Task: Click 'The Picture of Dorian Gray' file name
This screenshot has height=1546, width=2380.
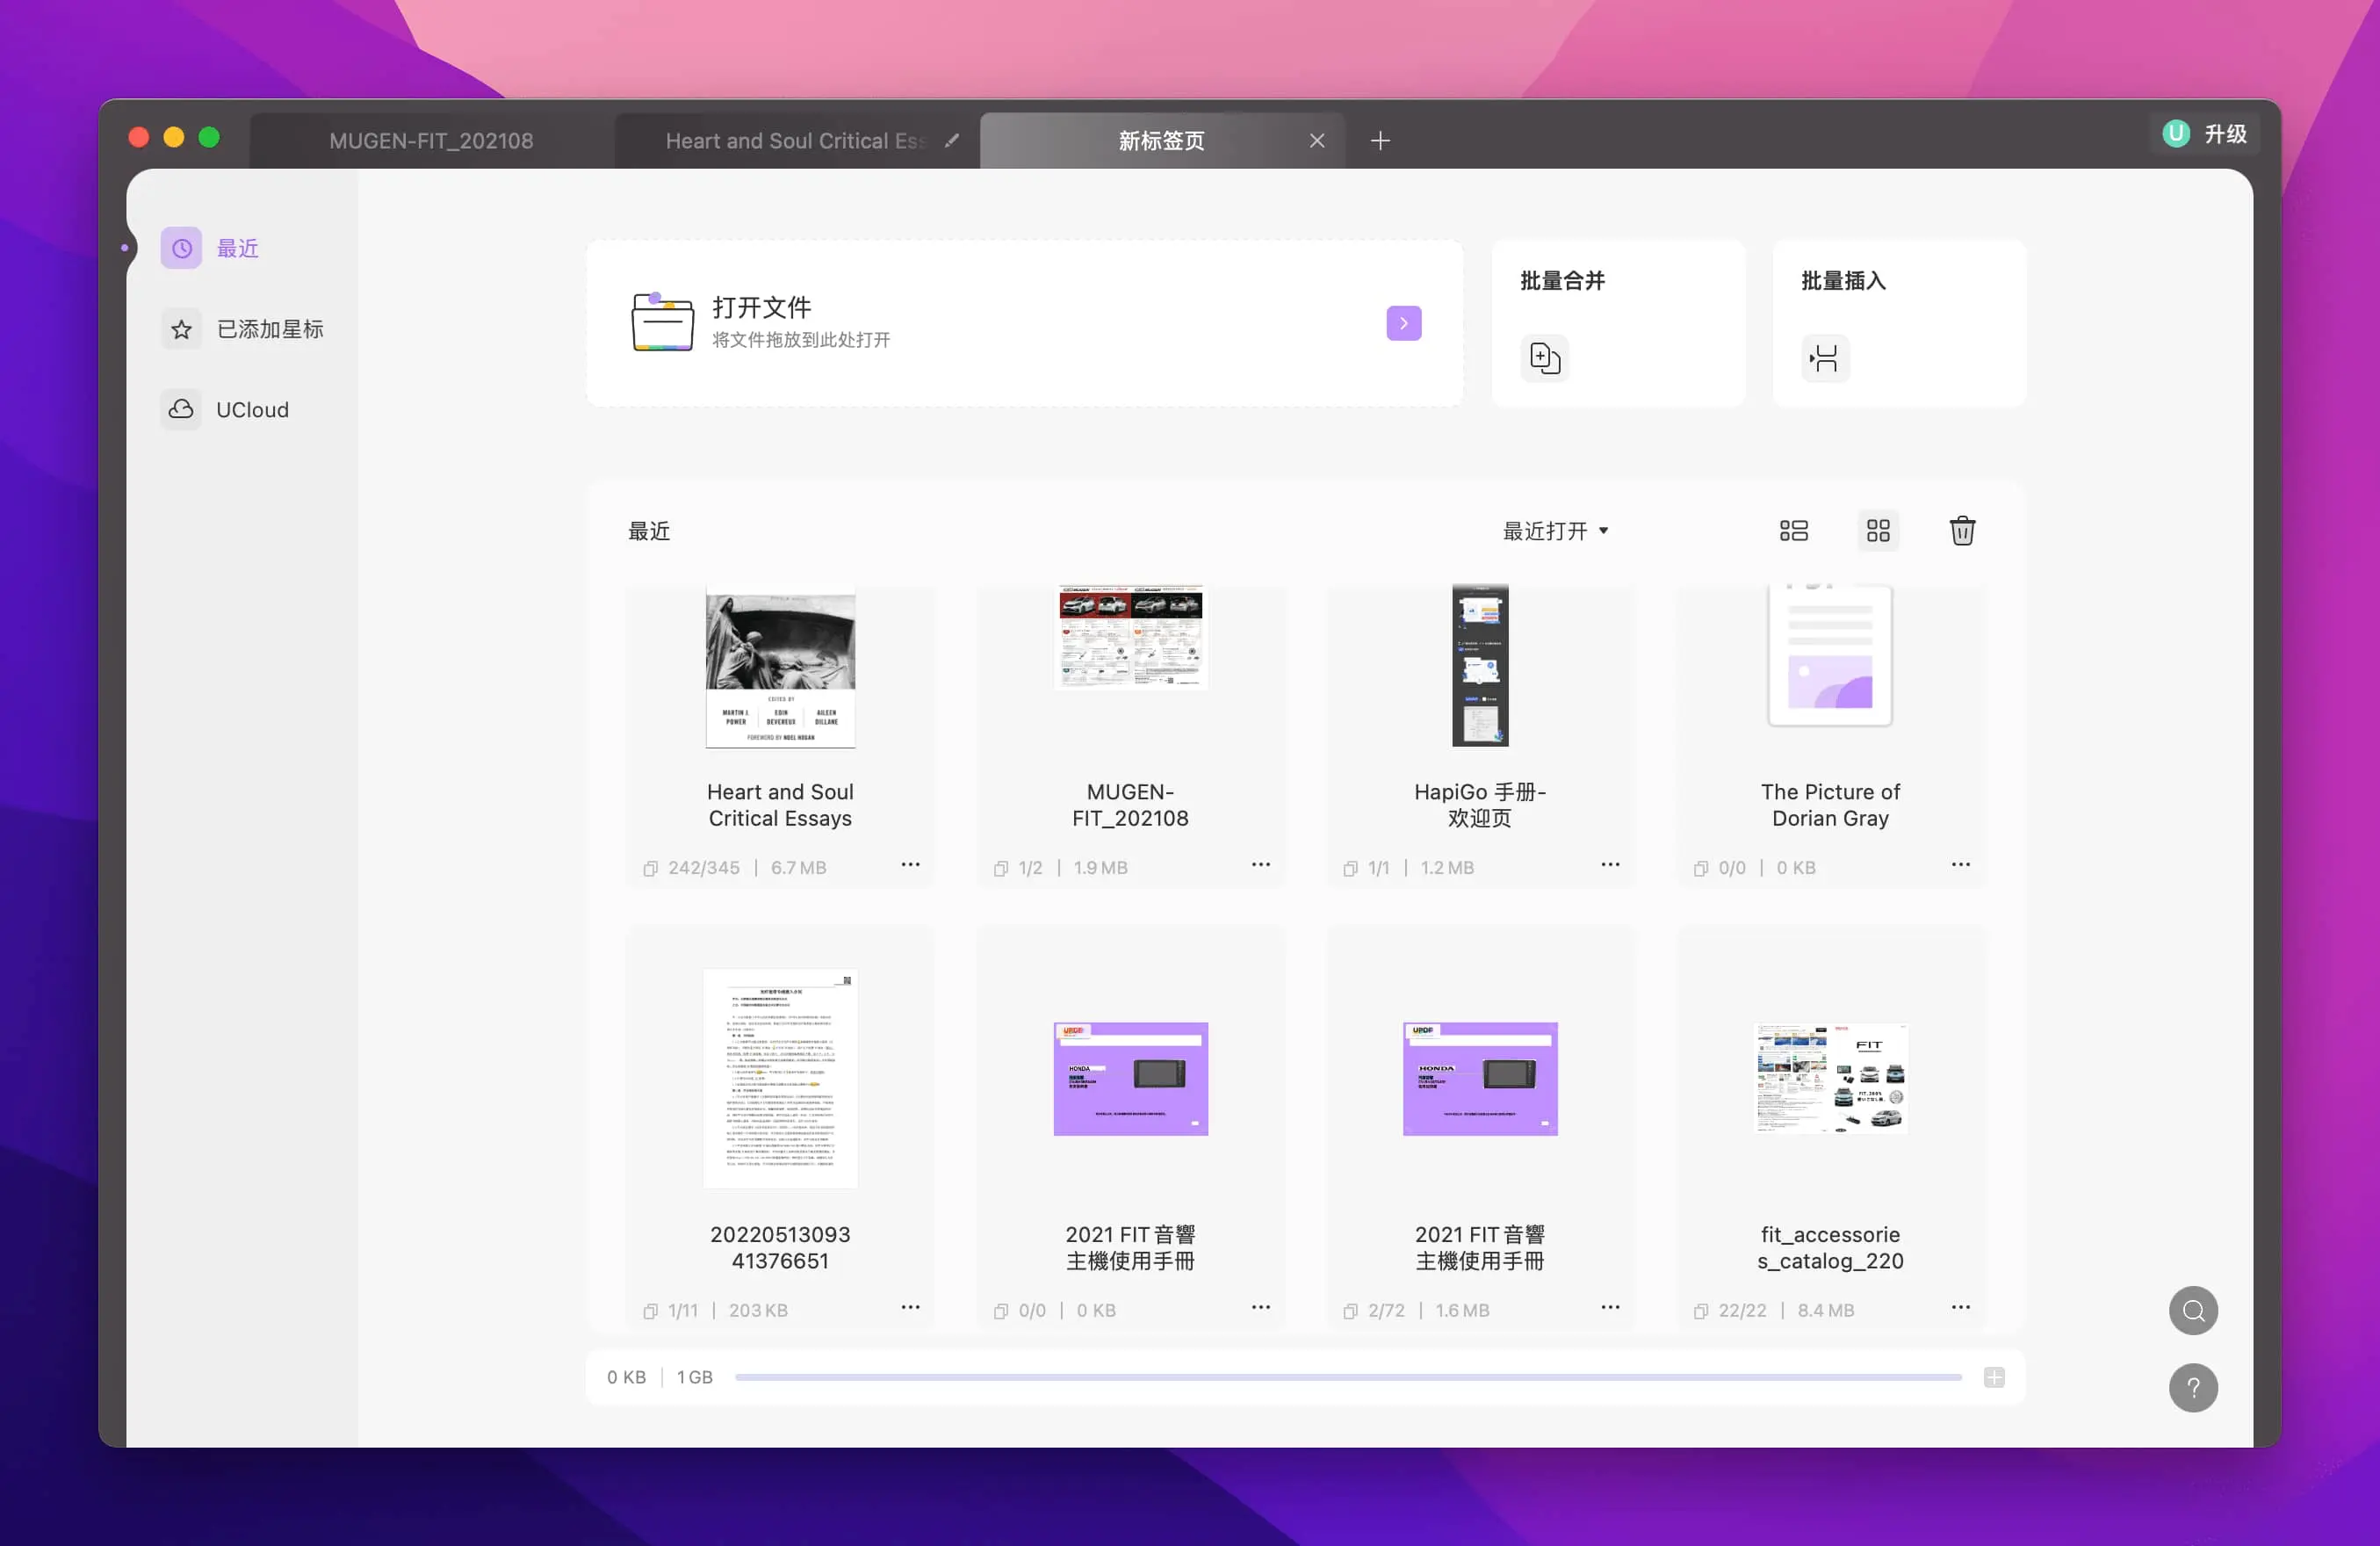Action: 1830,805
